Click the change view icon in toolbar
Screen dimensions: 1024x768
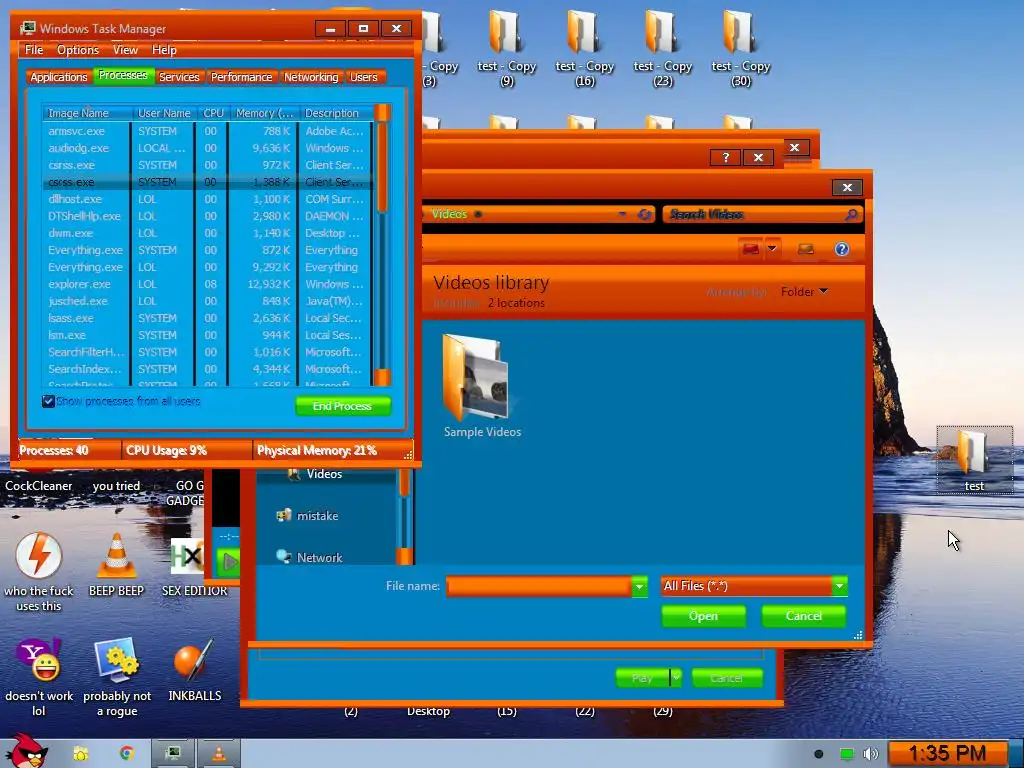750,249
